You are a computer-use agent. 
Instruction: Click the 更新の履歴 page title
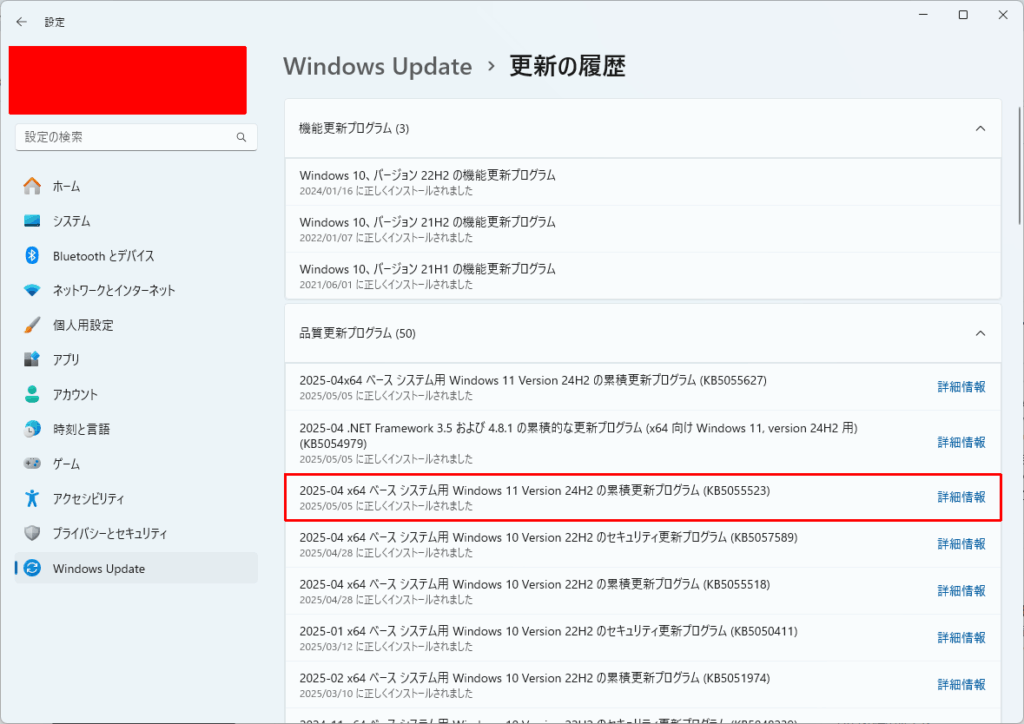pyautogui.click(x=567, y=67)
